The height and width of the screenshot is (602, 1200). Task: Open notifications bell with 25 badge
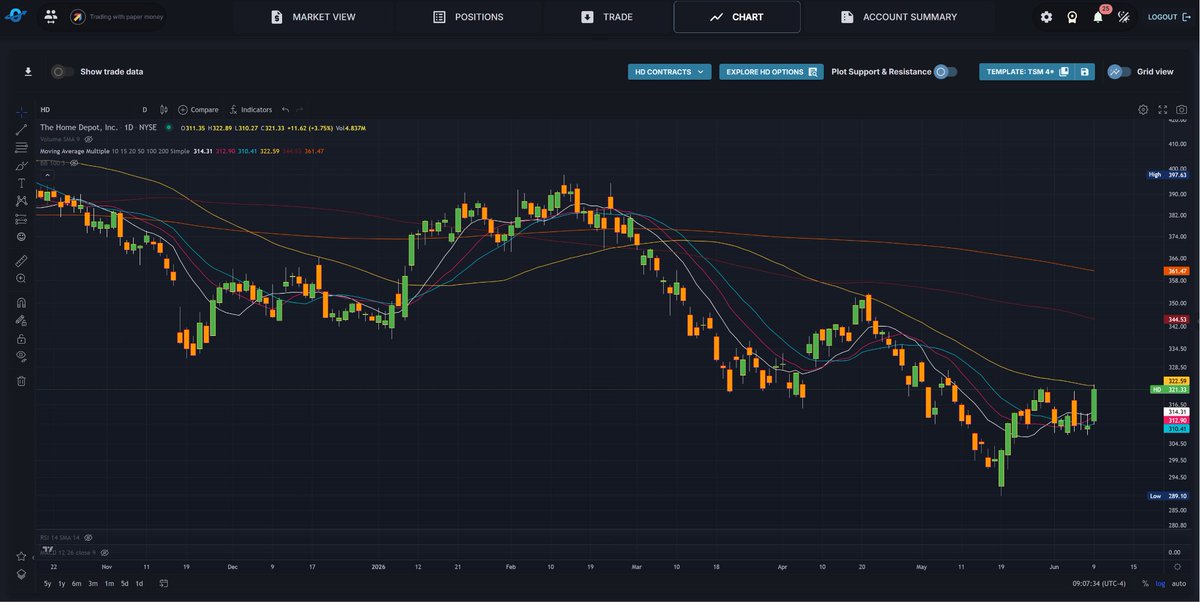coord(1098,17)
